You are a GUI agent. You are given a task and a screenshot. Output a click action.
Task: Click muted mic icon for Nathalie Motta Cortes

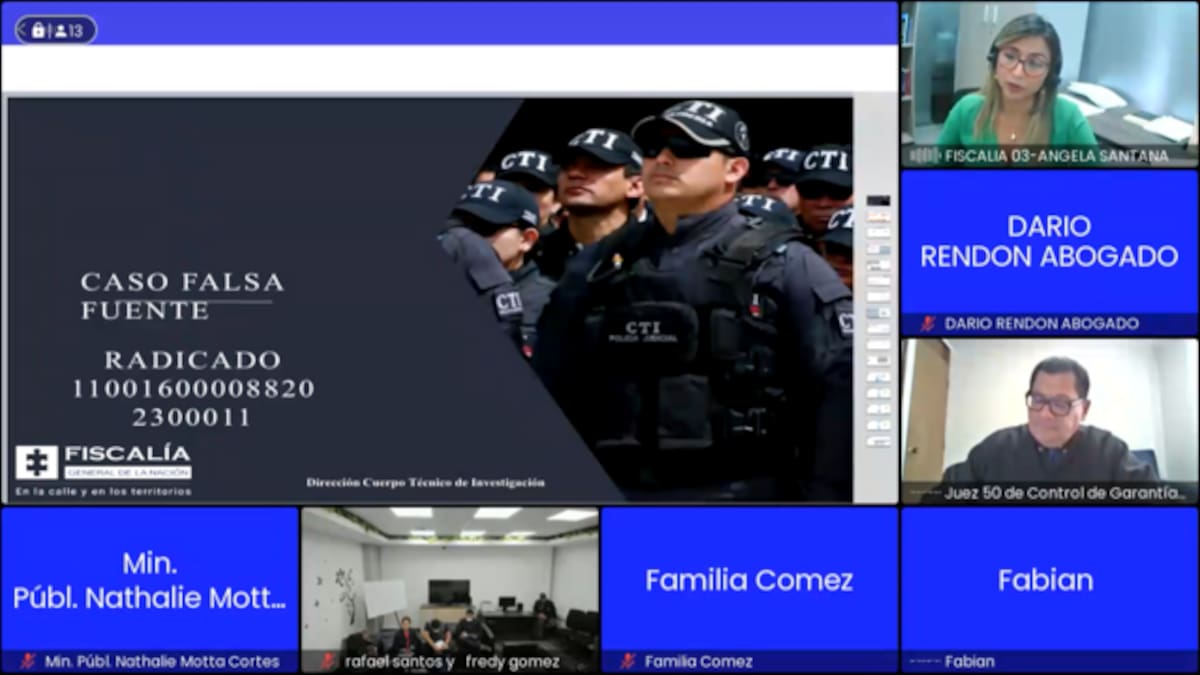coord(28,661)
